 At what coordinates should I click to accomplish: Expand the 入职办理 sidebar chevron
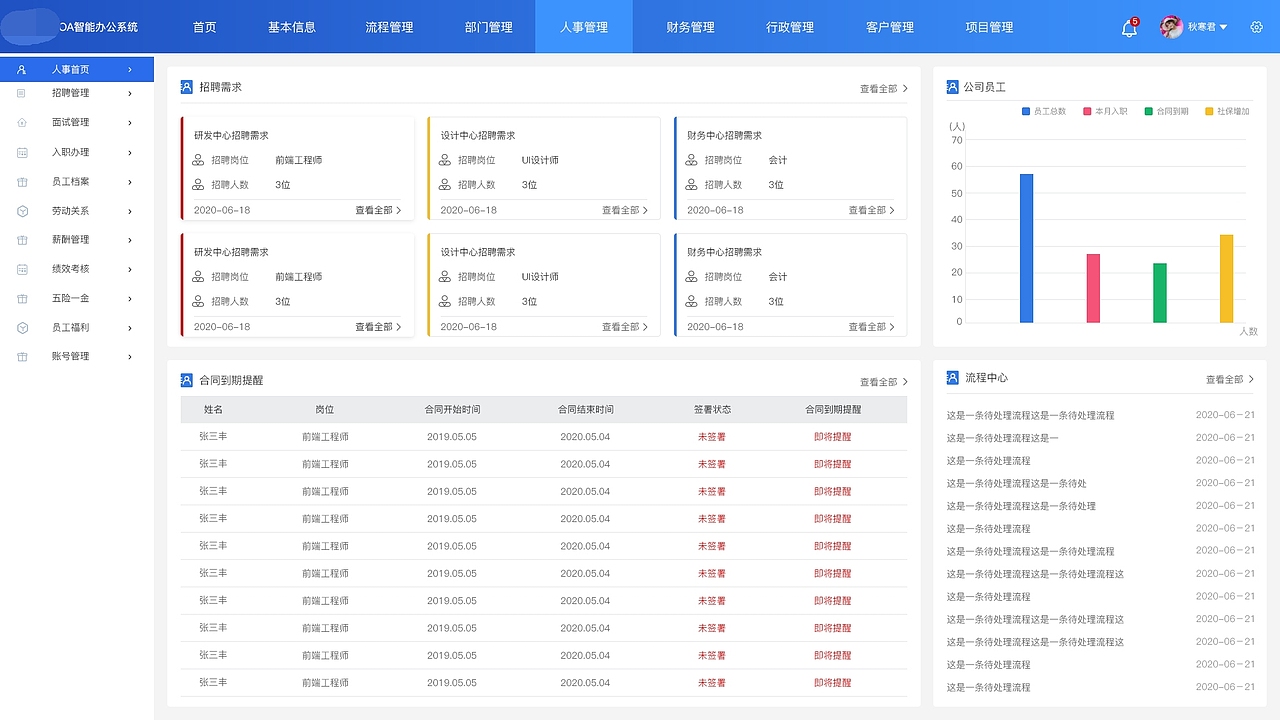[x=130, y=152]
